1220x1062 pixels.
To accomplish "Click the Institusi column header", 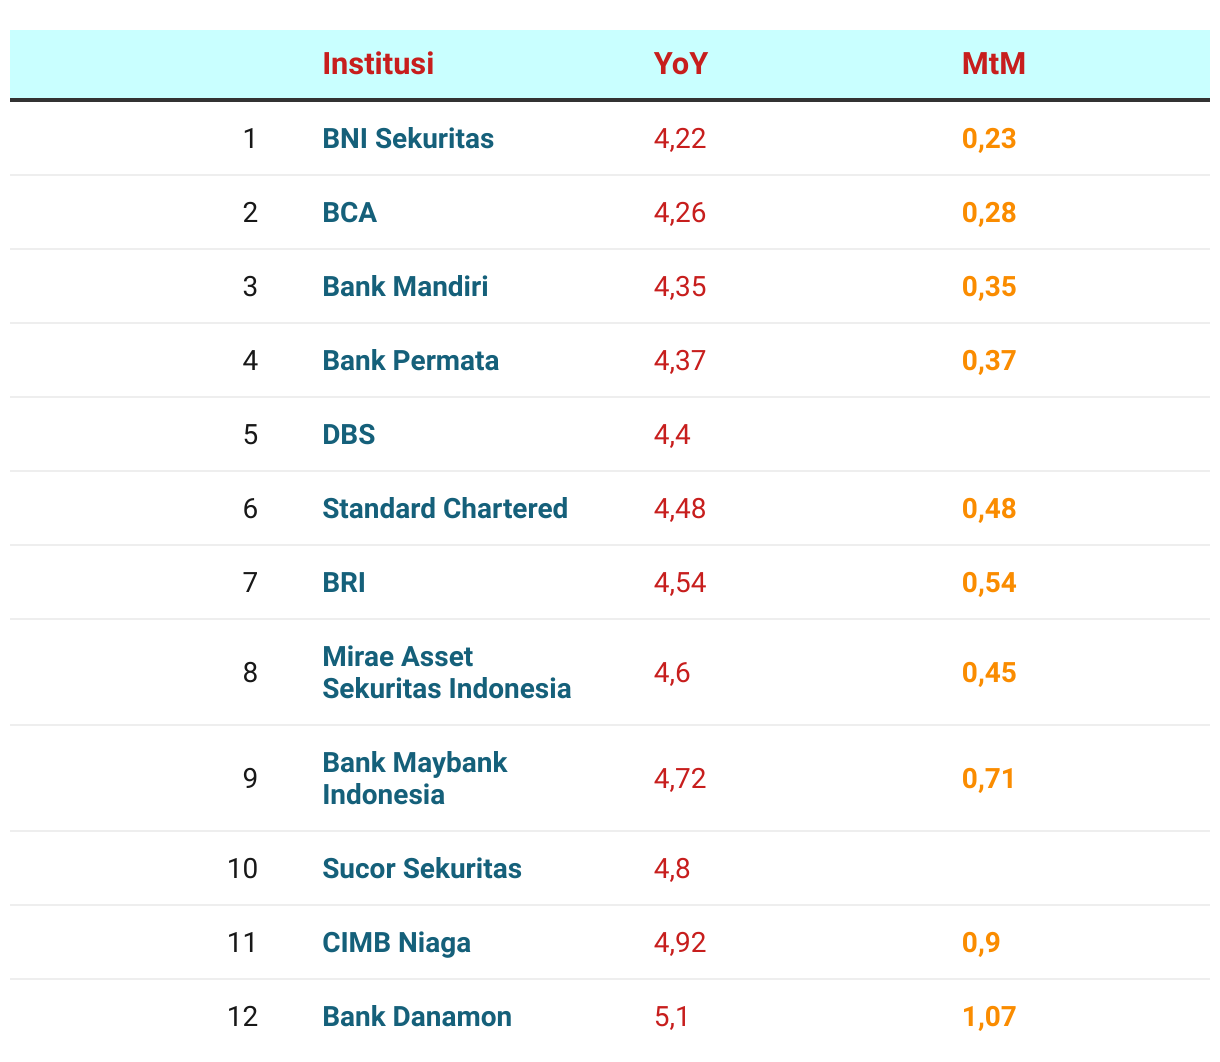I will [x=378, y=63].
